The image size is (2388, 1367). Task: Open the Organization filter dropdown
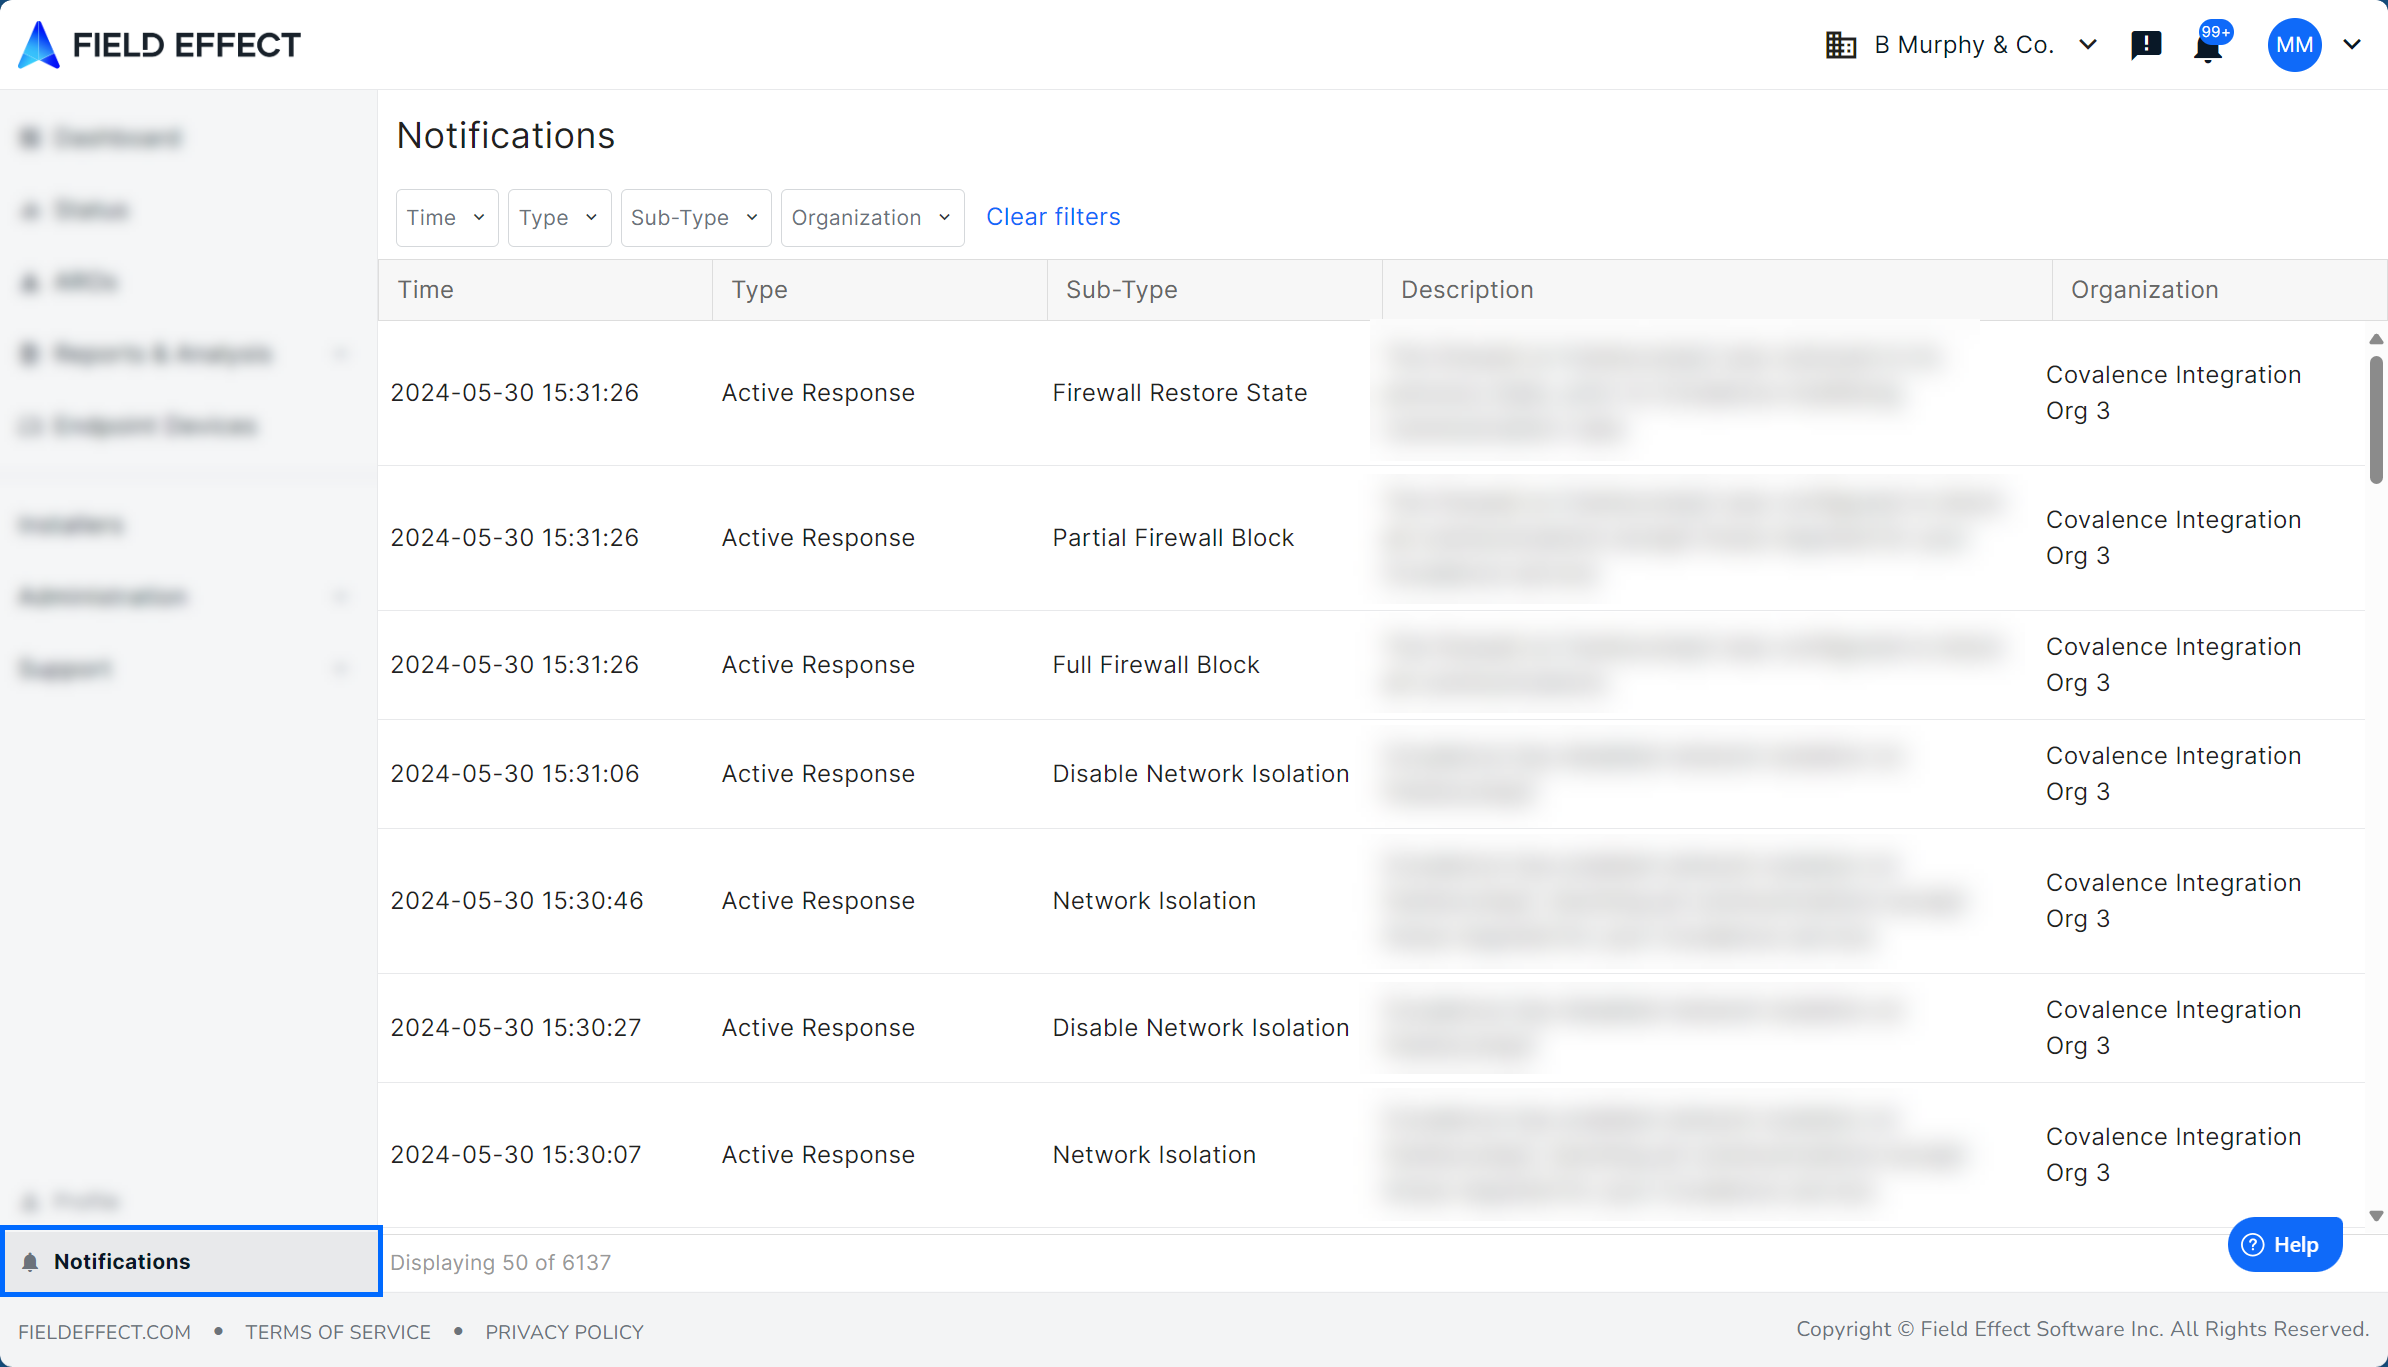(x=871, y=217)
